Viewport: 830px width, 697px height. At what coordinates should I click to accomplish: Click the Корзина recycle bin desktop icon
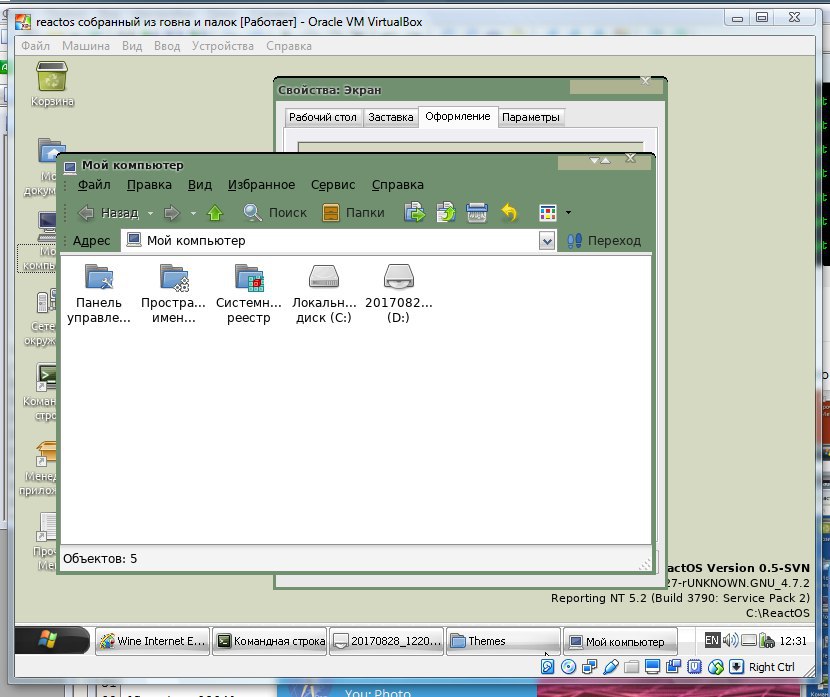pos(52,78)
